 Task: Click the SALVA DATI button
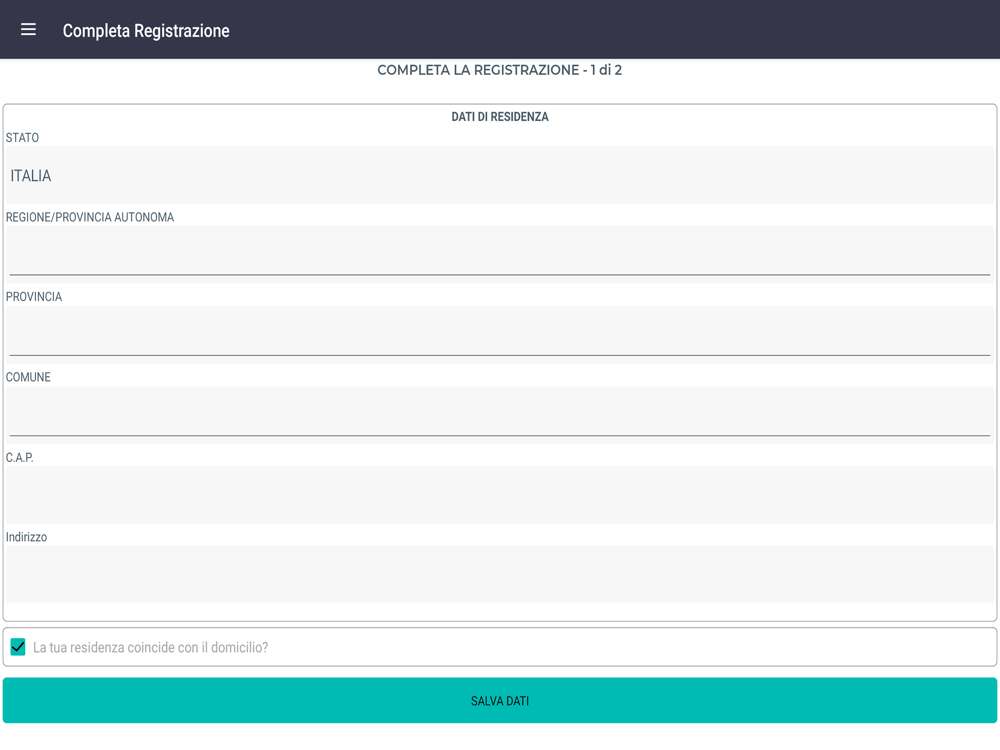[x=500, y=700]
